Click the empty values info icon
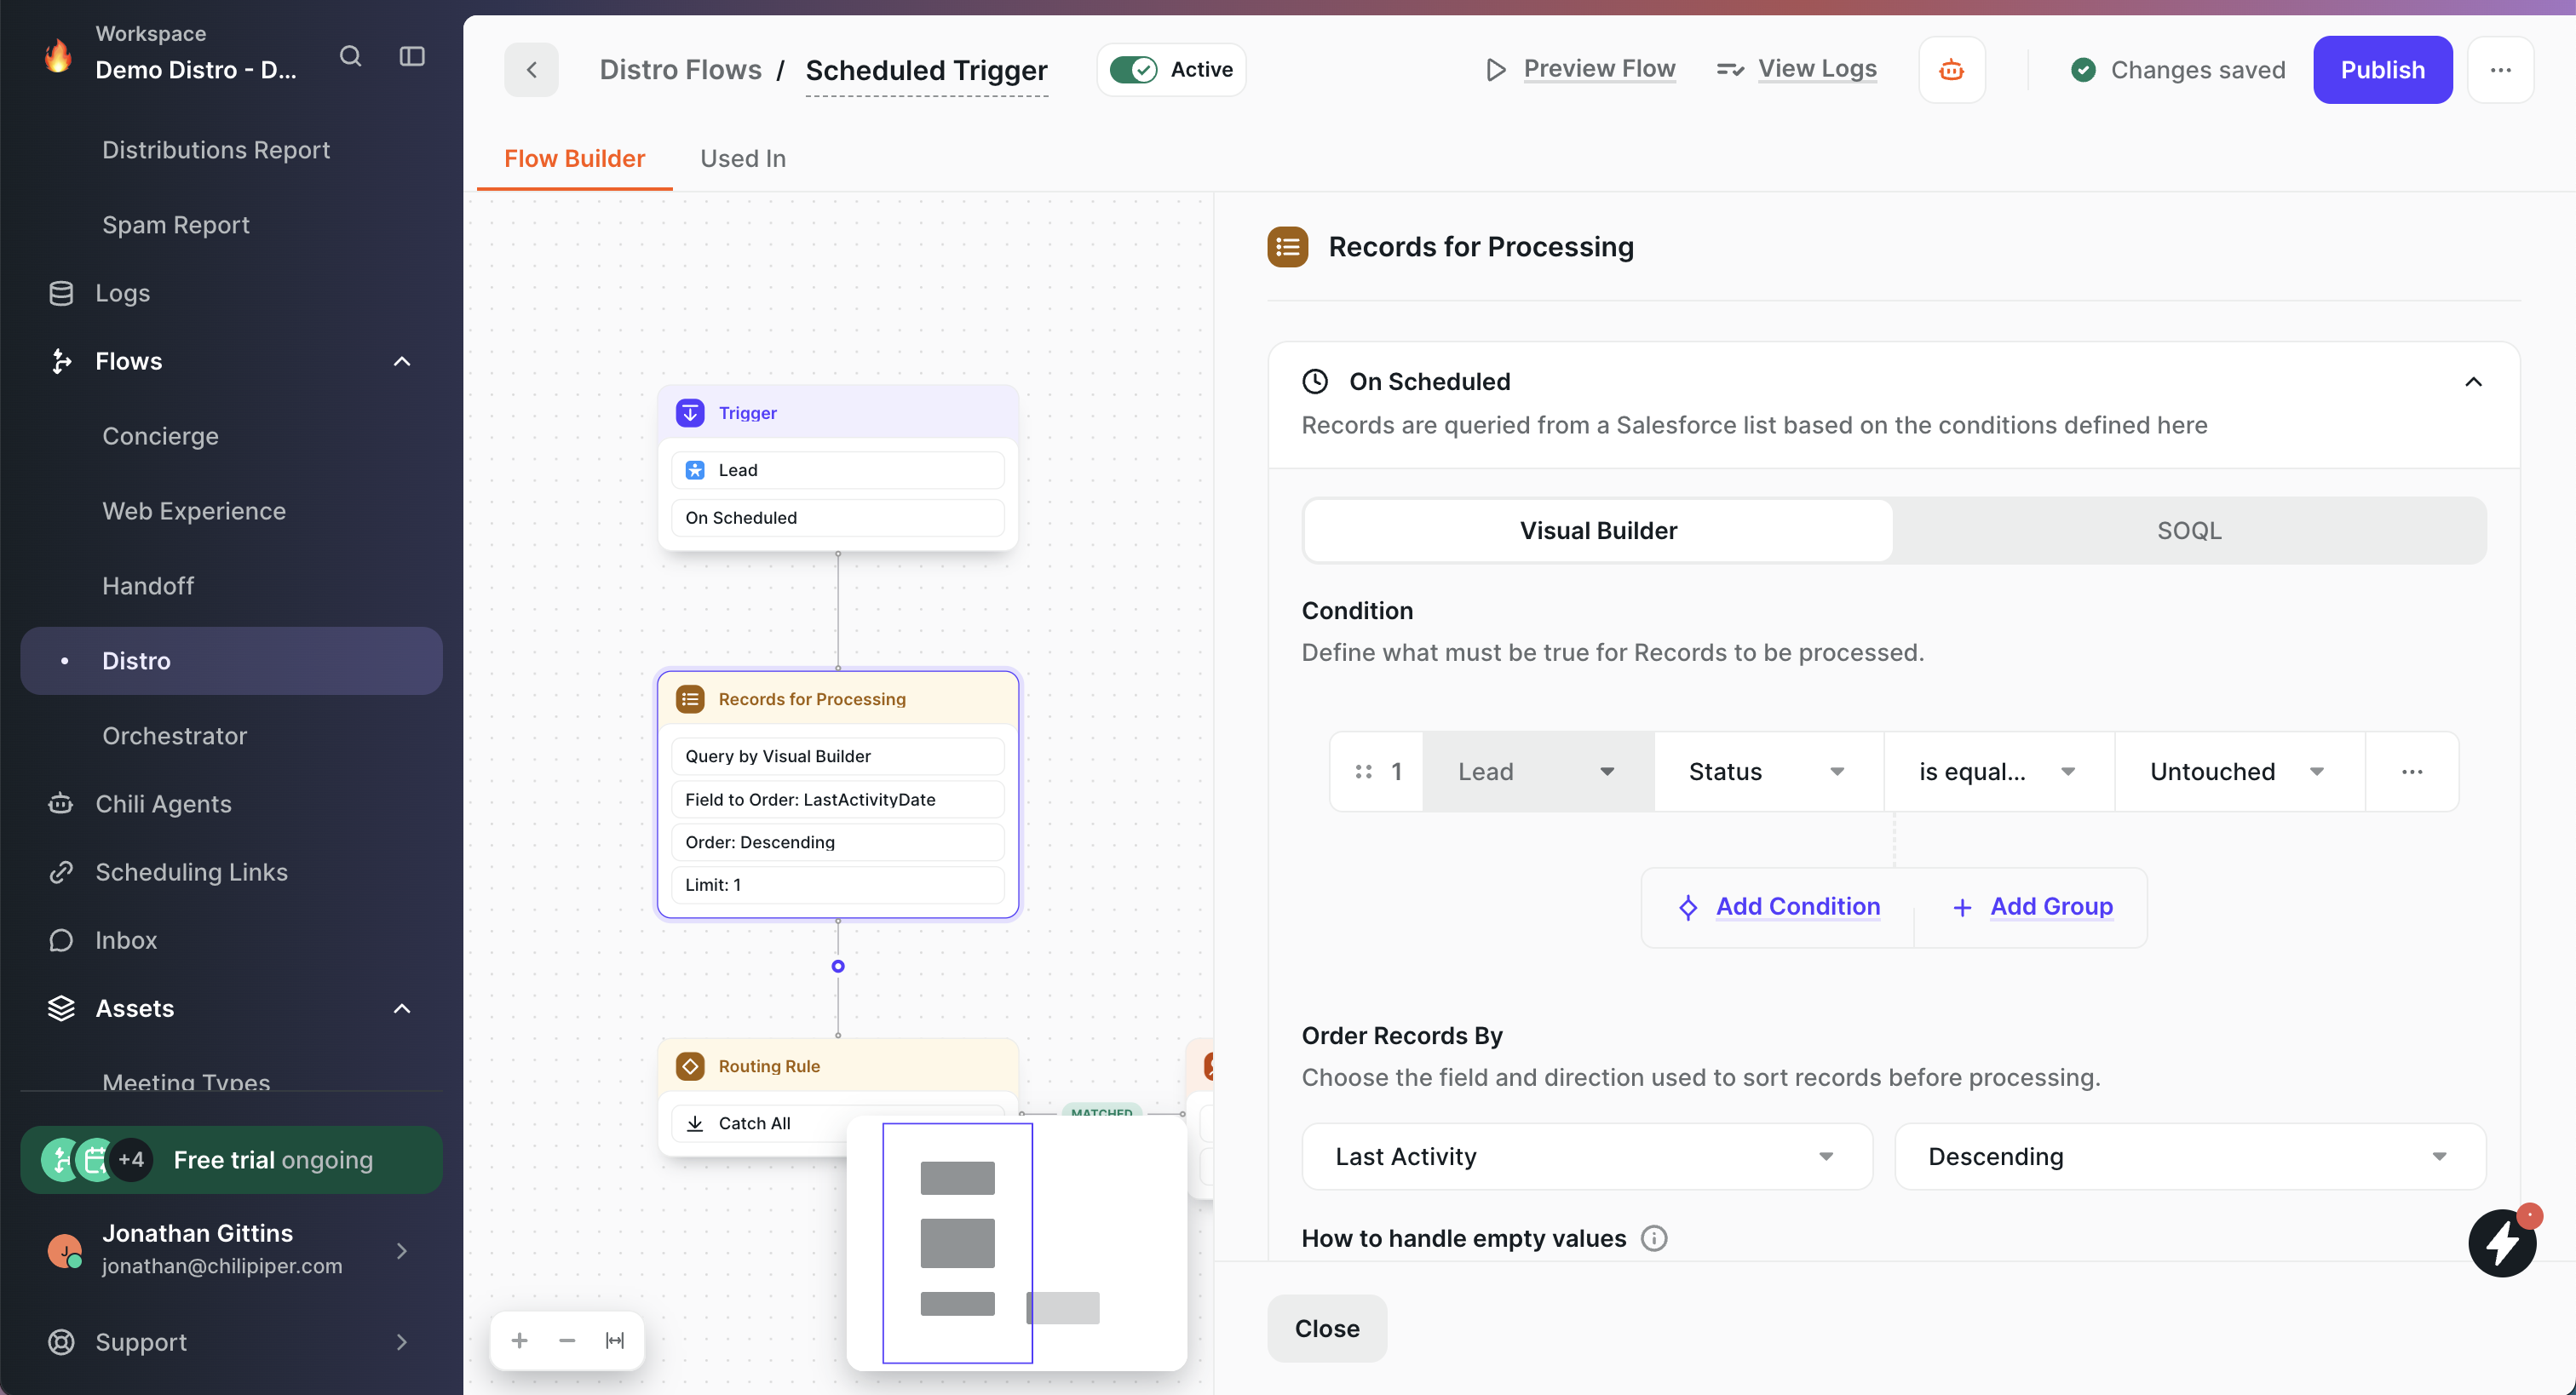Image resolution: width=2576 pixels, height=1395 pixels. tap(1654, 1238)
